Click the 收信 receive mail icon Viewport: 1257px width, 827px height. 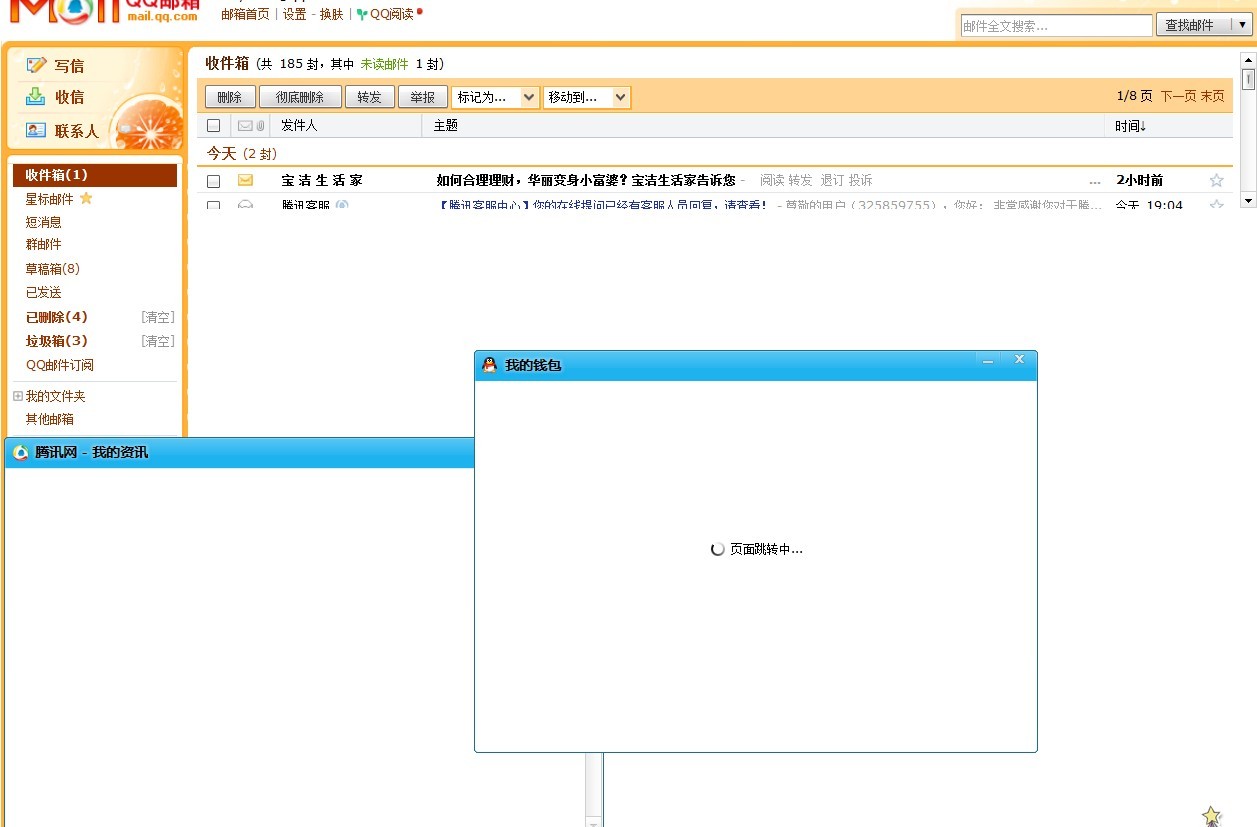36,96
